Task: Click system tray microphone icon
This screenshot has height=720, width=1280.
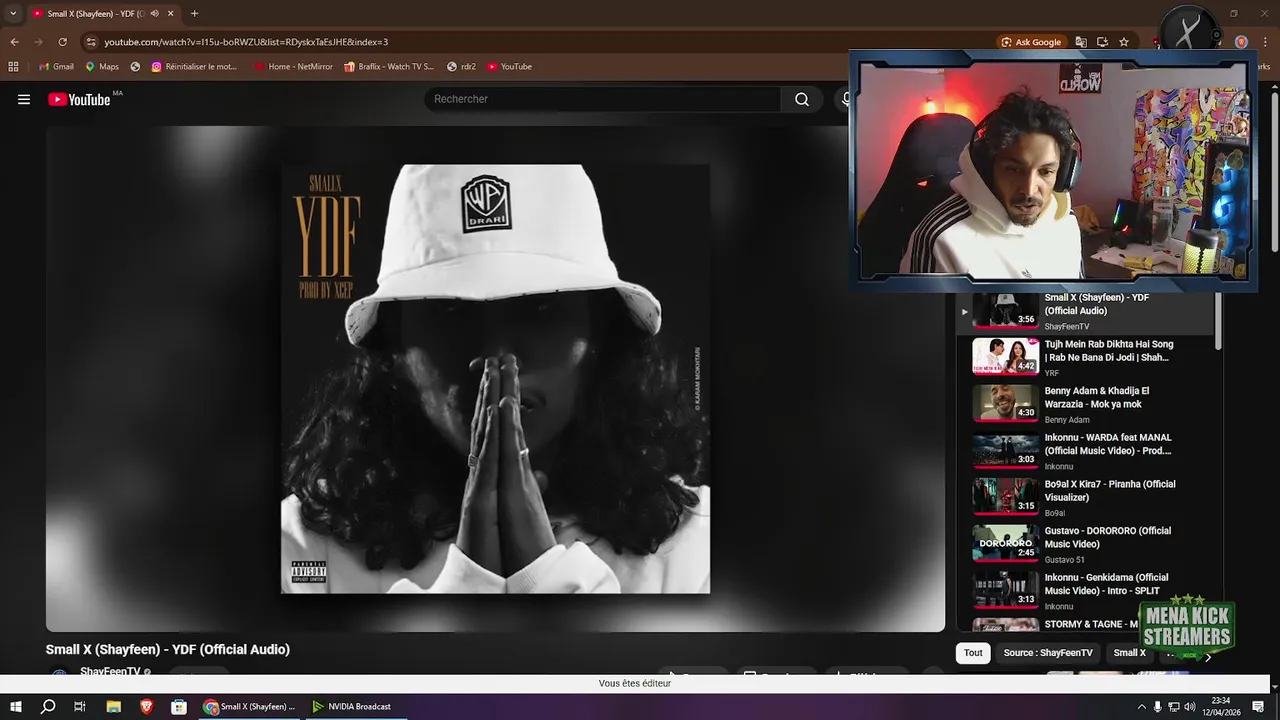Action: (x=1158, y=707)
